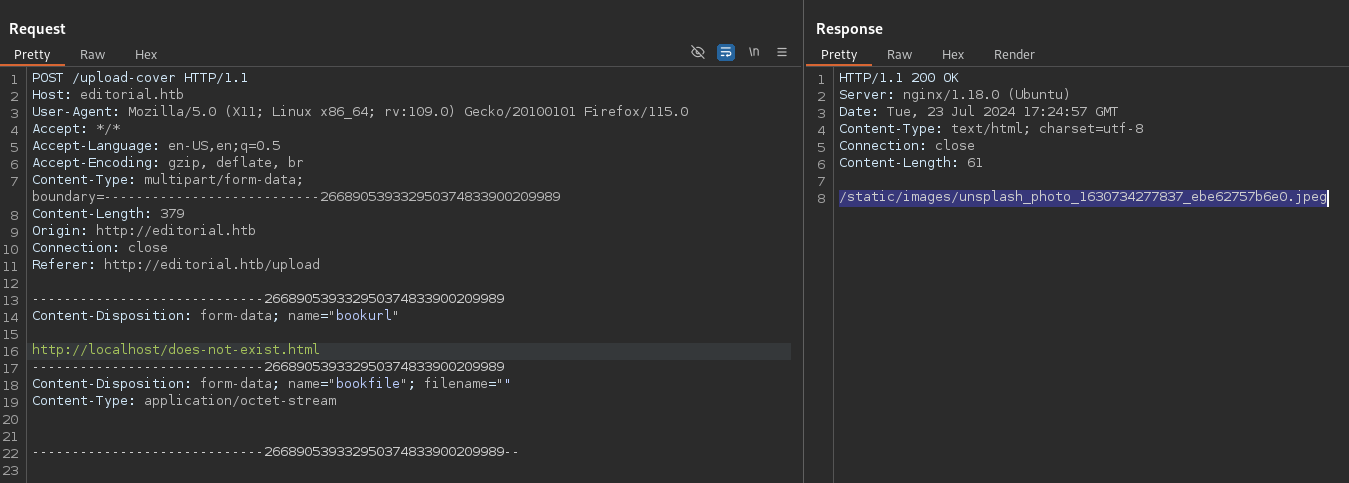The image size is (1349, 483).
Task: Click the highlighted /static/images jpeg path
Action: point(1082,197)
